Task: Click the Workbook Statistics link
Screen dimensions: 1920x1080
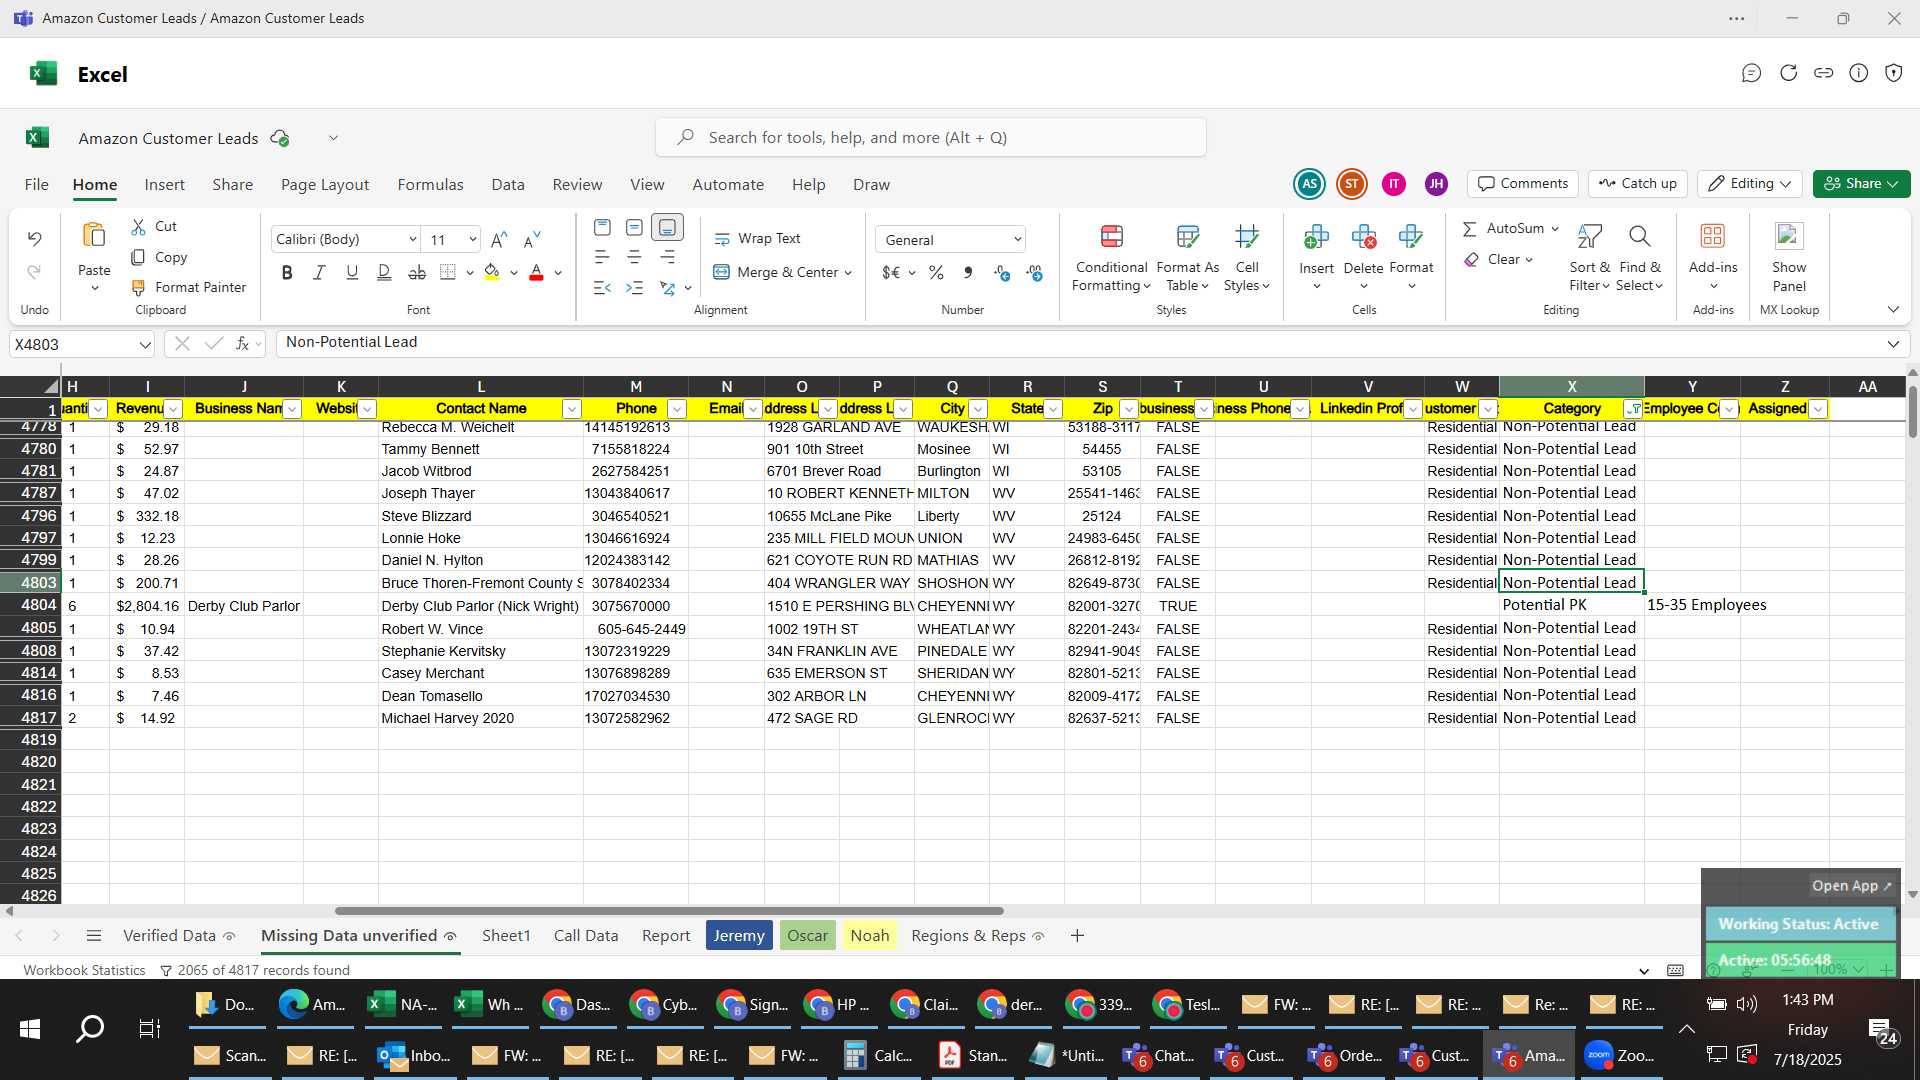Action: click(84, 971)
